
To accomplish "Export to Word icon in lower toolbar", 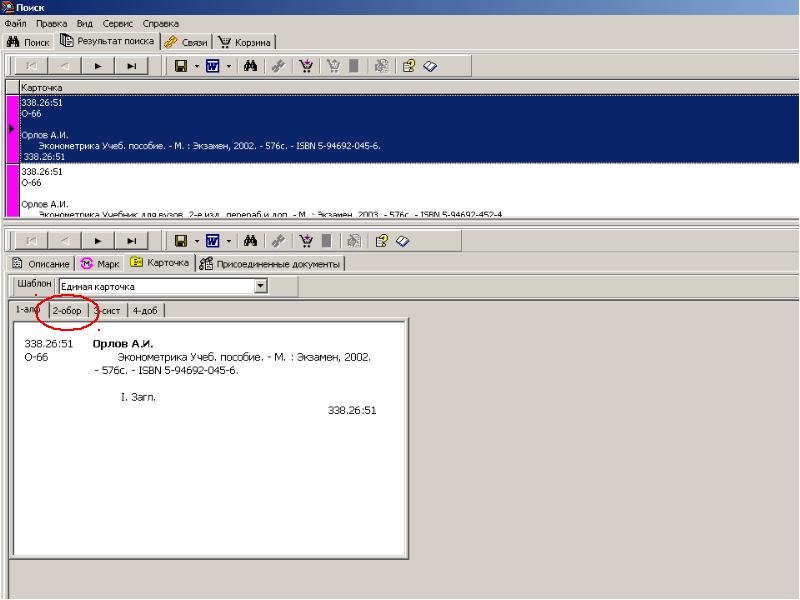I will [x=213, y=241].
